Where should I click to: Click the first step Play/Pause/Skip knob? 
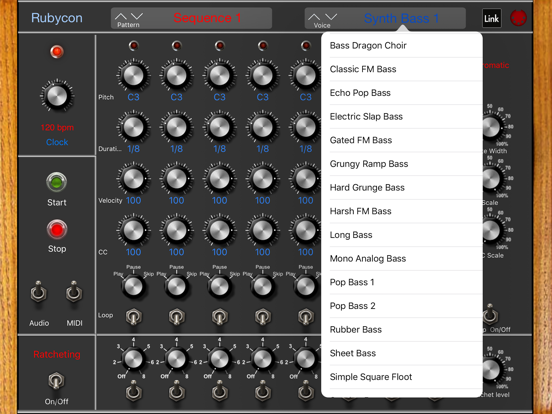133,286
